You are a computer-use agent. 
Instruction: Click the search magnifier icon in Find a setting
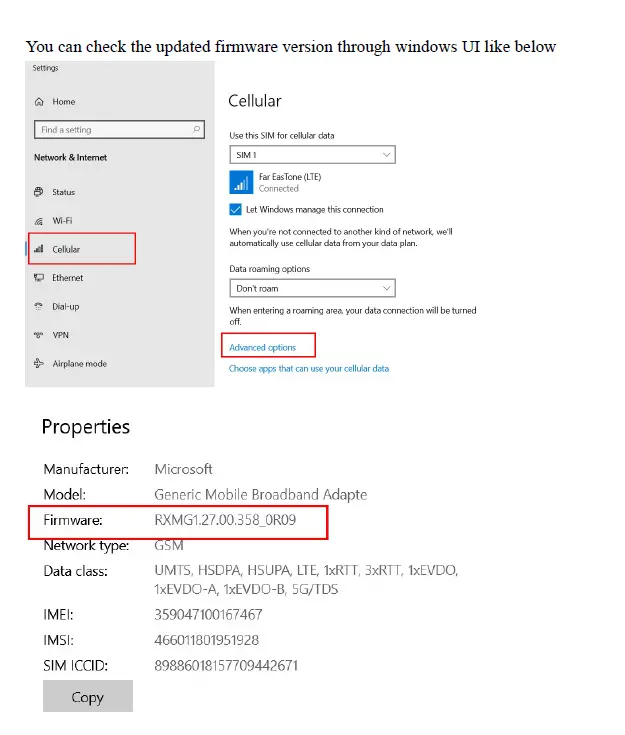point(196,129)
